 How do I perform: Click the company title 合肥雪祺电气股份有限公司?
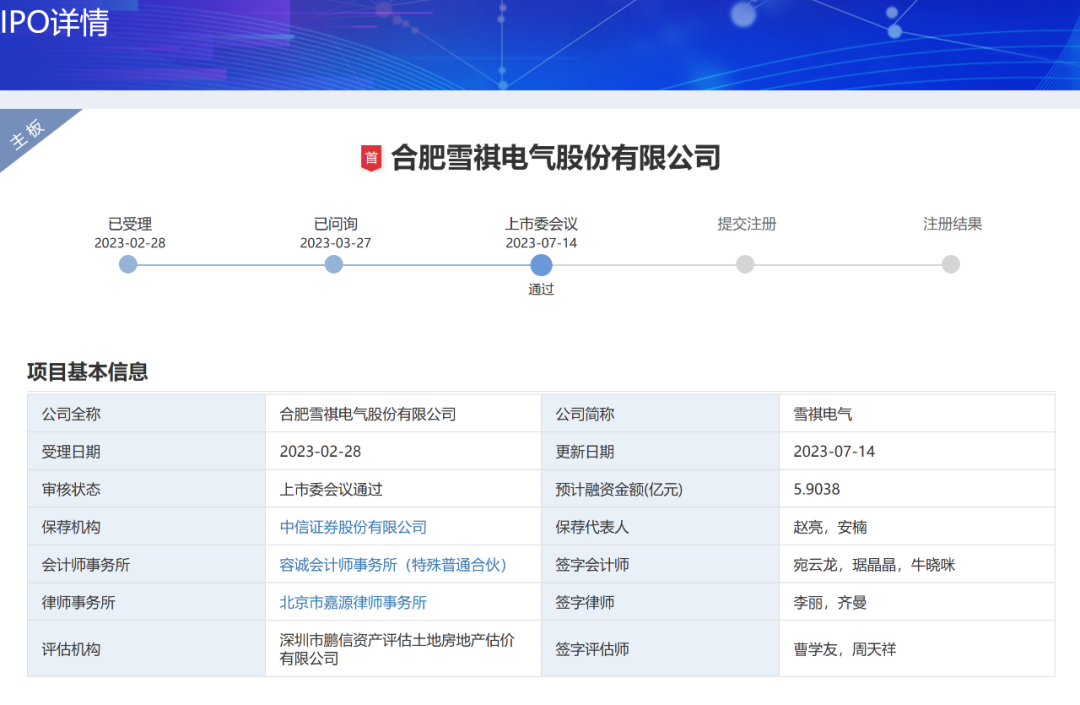tap(555, 158)
